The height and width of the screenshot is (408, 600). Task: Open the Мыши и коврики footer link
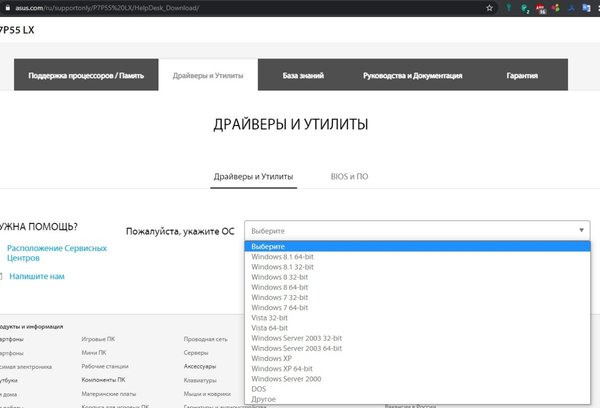pos(207,394)
